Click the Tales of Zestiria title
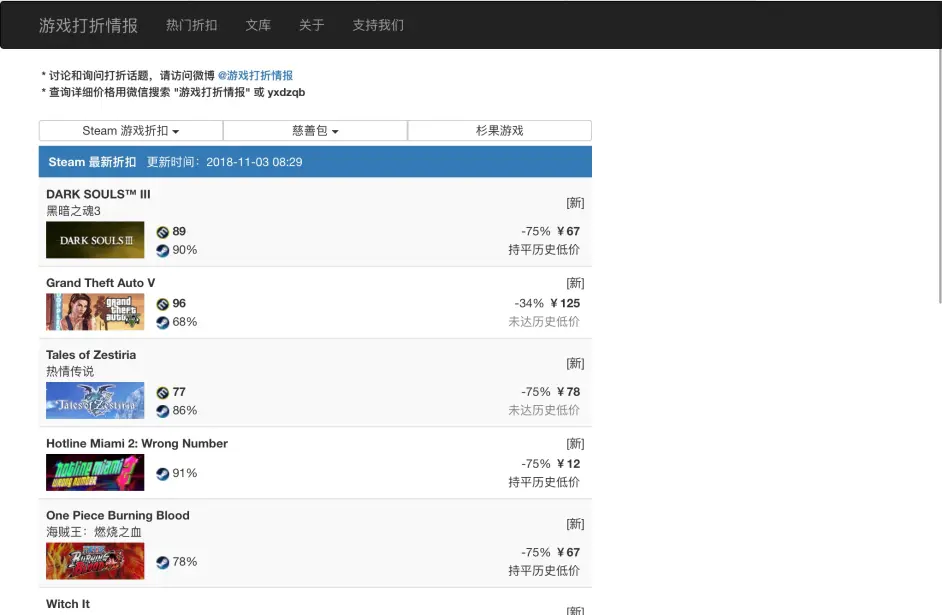Viewport: 942px width, 615px height. [x=91, y=355]
